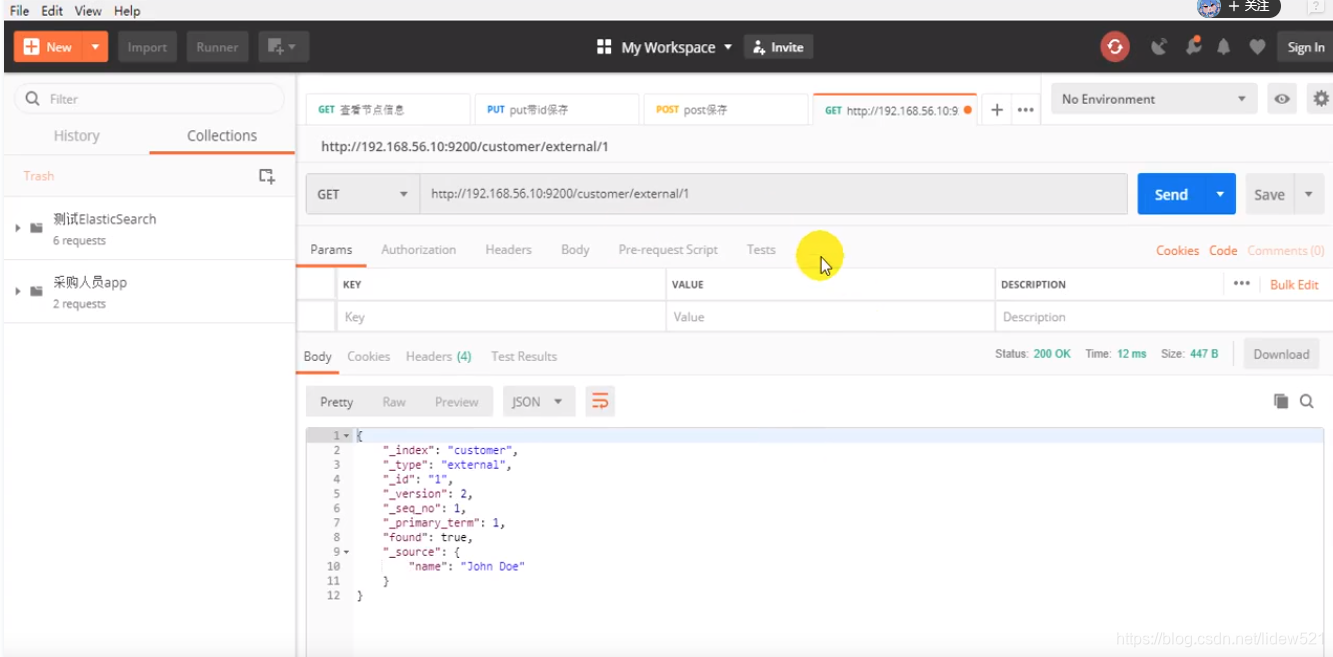Click the Import button
1333x657 pixels.
147,47
